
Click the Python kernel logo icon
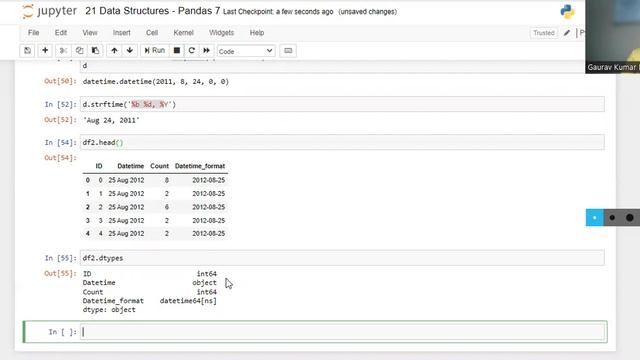(x=567, y=11)
